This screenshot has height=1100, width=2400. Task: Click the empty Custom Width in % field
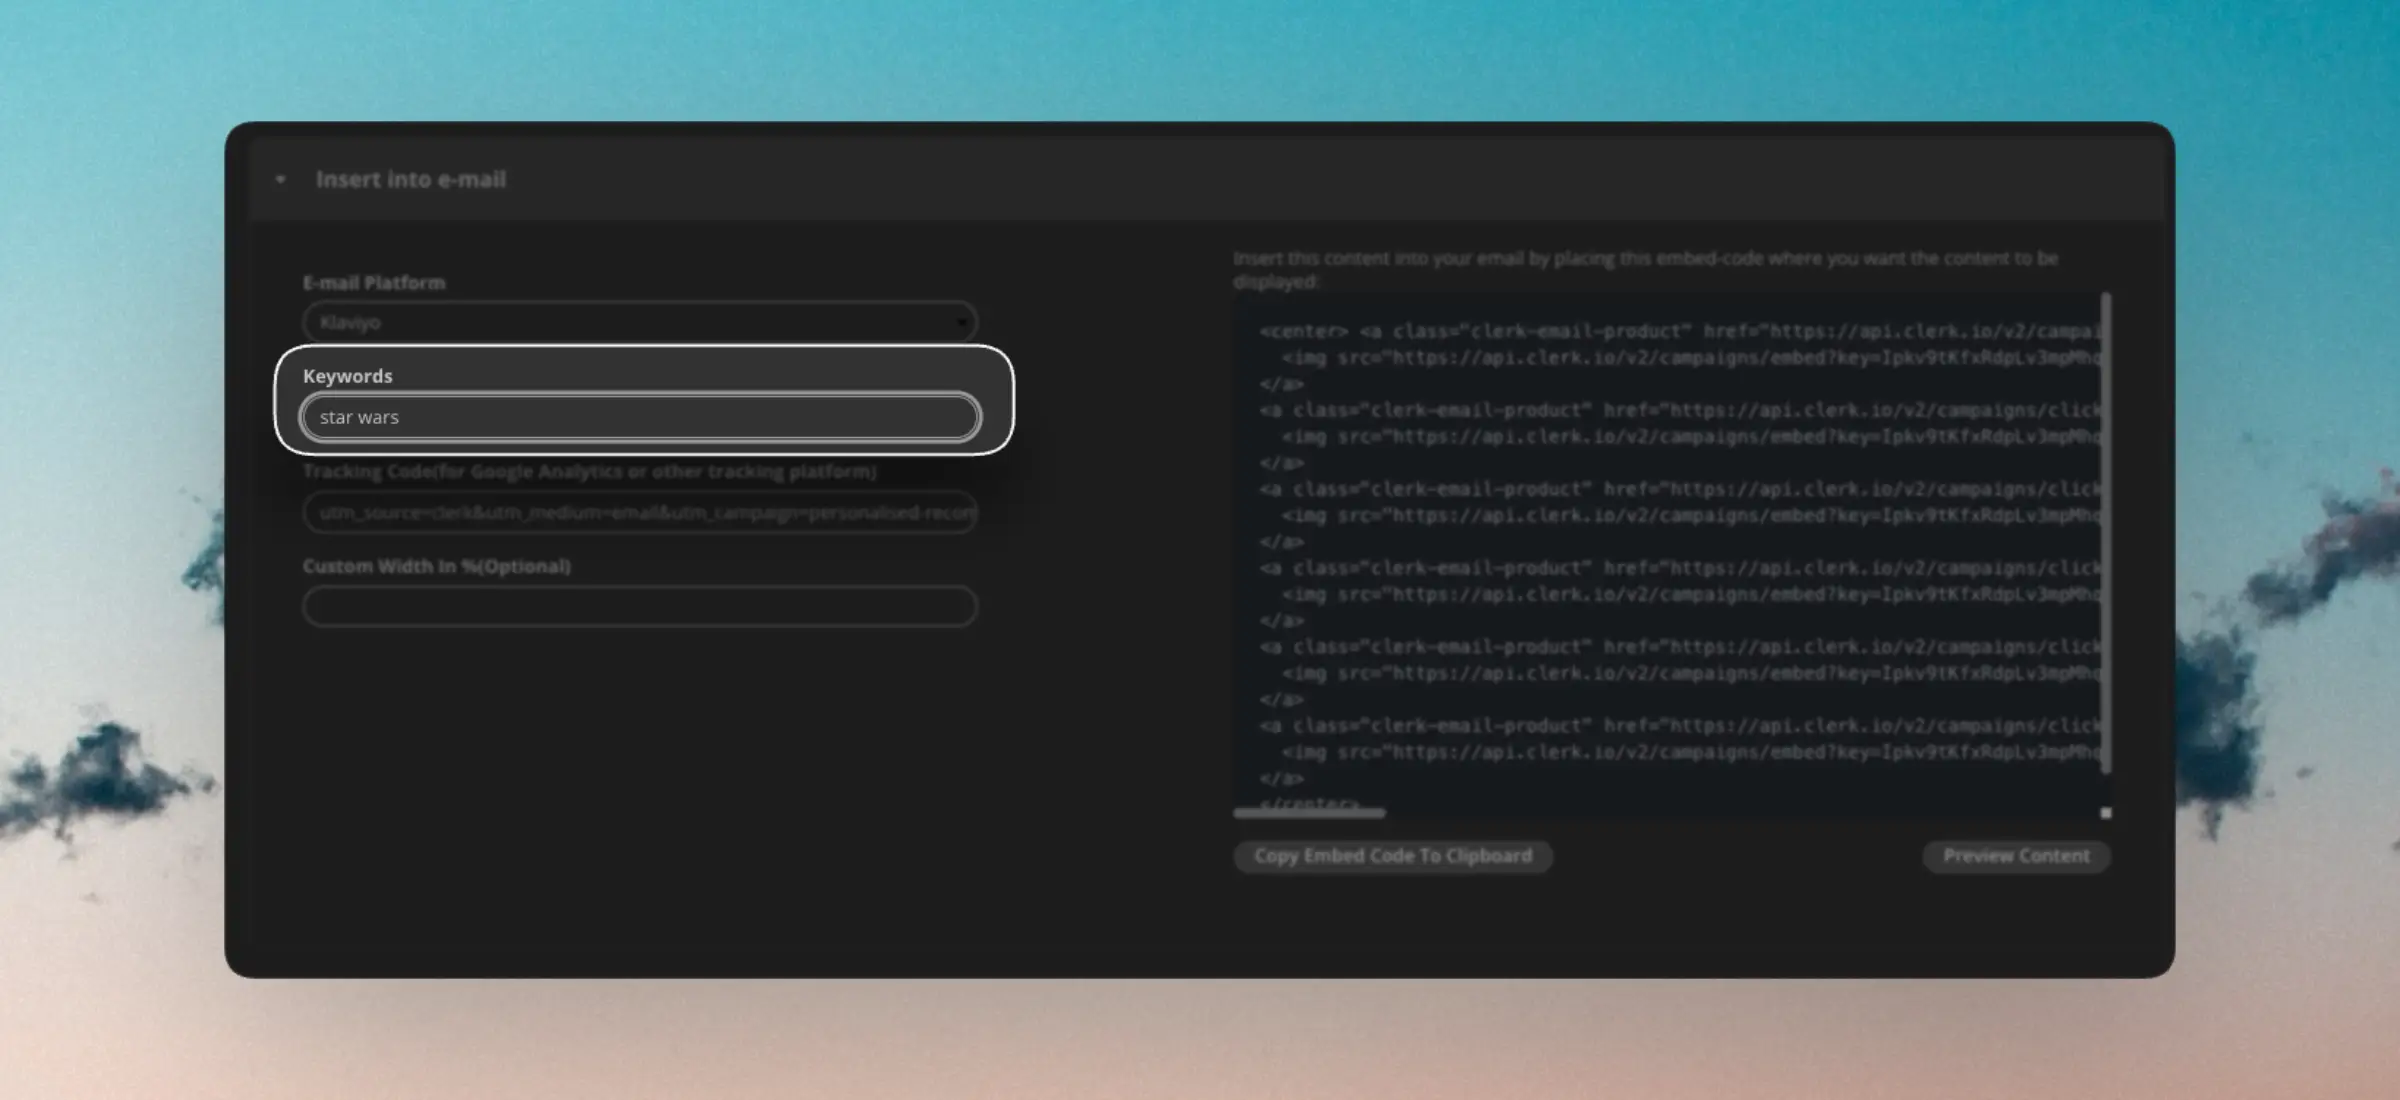[x=638, y=606]
